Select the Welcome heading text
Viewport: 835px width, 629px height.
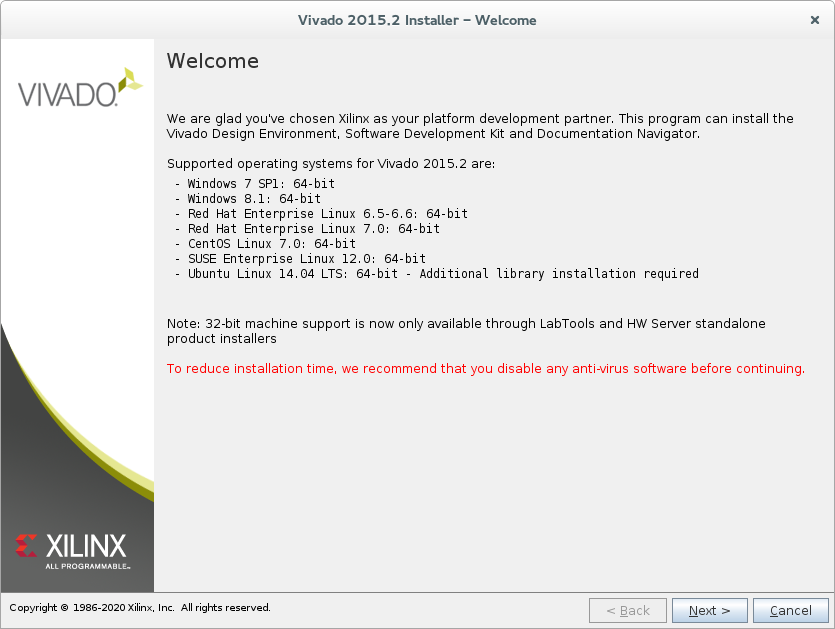point(212,61)
